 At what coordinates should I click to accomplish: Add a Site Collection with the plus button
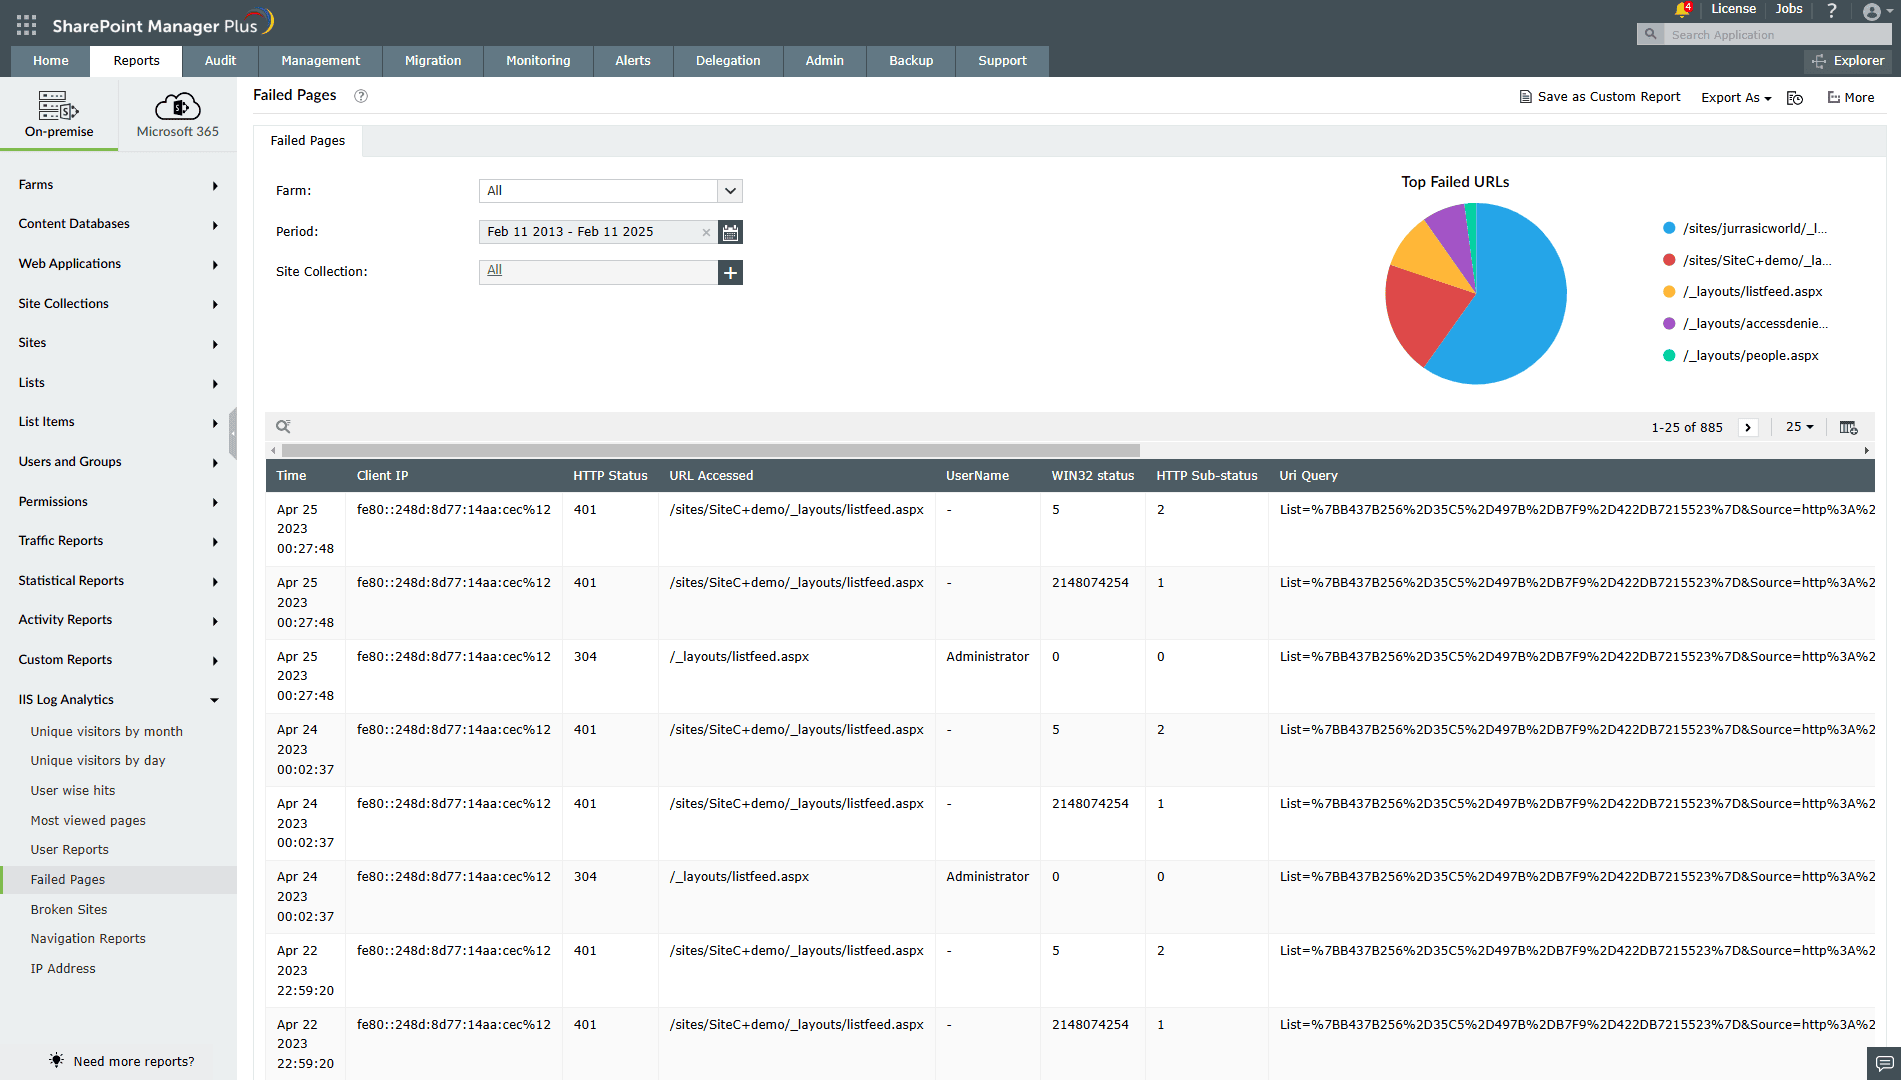click(x=731, y=272)
